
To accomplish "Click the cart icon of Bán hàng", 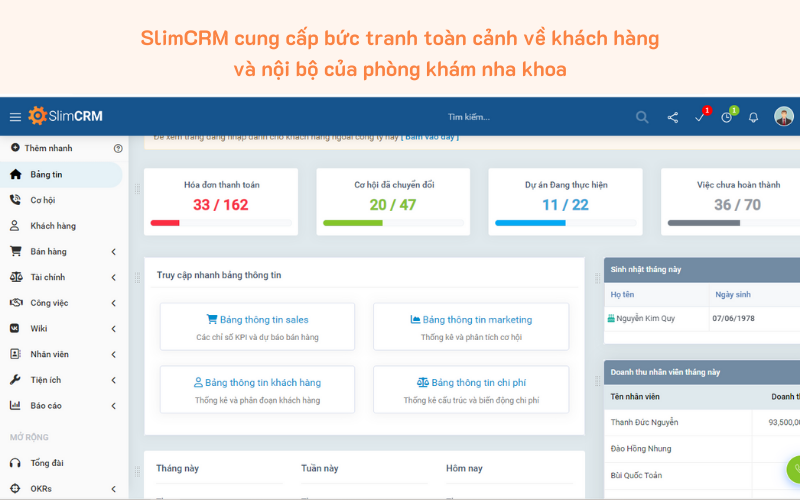I will [x=15, y=251].
